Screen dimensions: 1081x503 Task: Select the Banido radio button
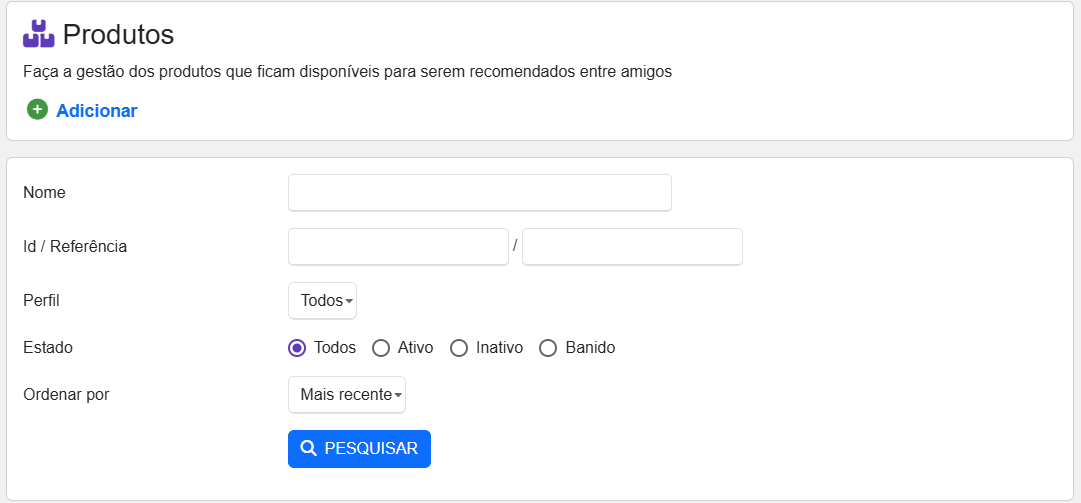(x=548, y=348)
